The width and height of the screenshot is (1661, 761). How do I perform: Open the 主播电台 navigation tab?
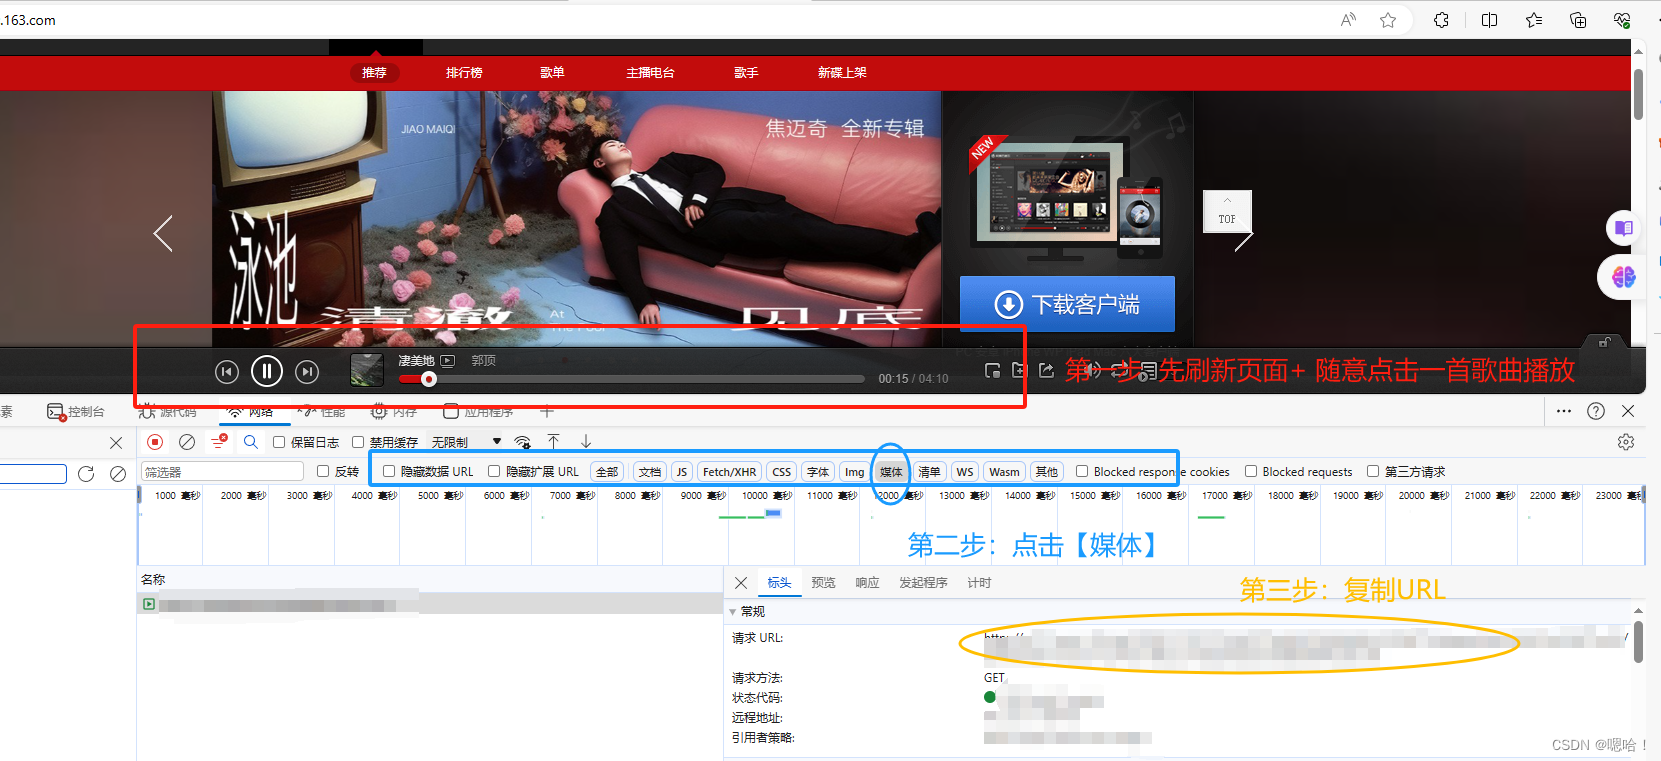coord(650,72)
